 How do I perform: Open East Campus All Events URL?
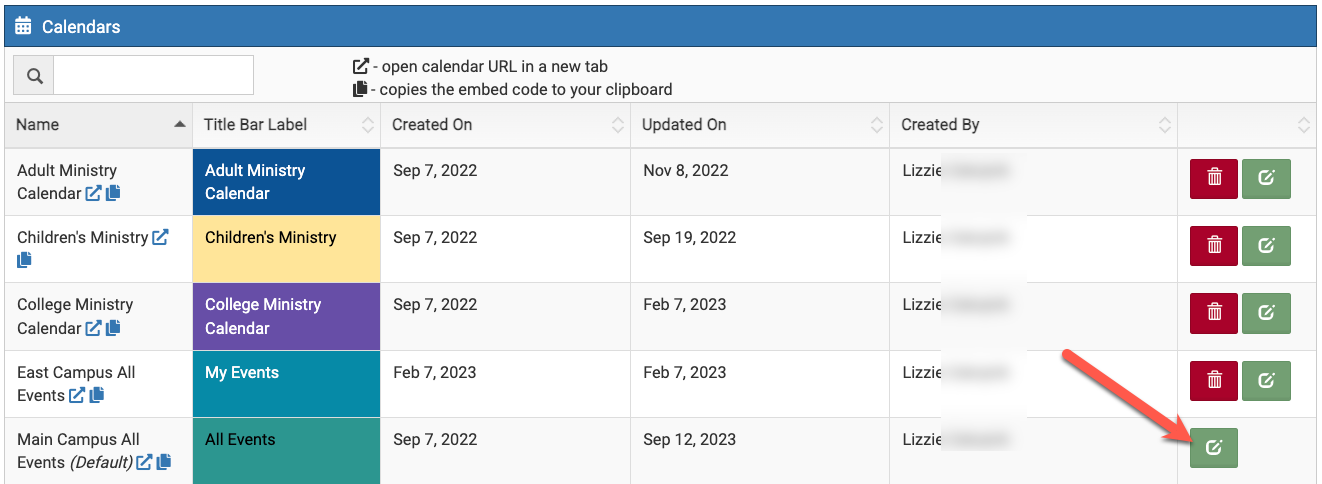pos(77,395)
